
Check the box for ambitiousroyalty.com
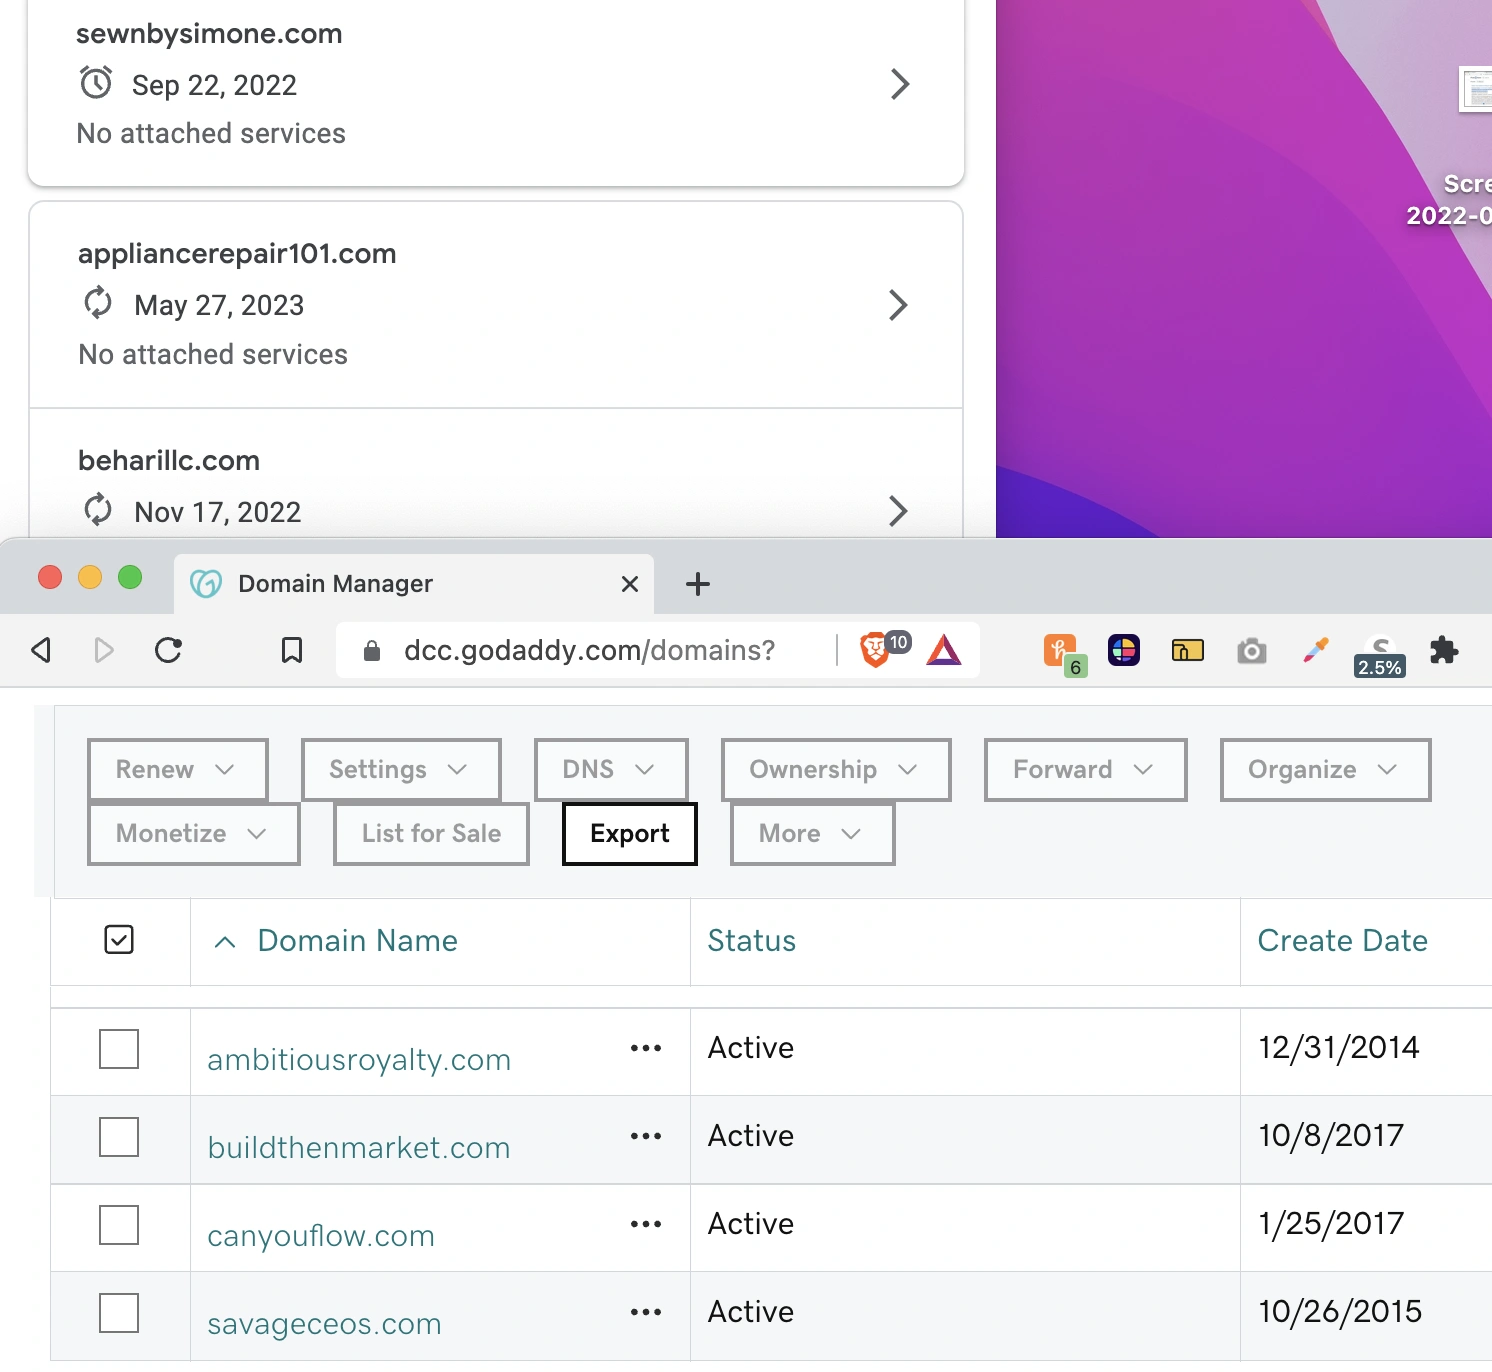tap(119, 1049)
